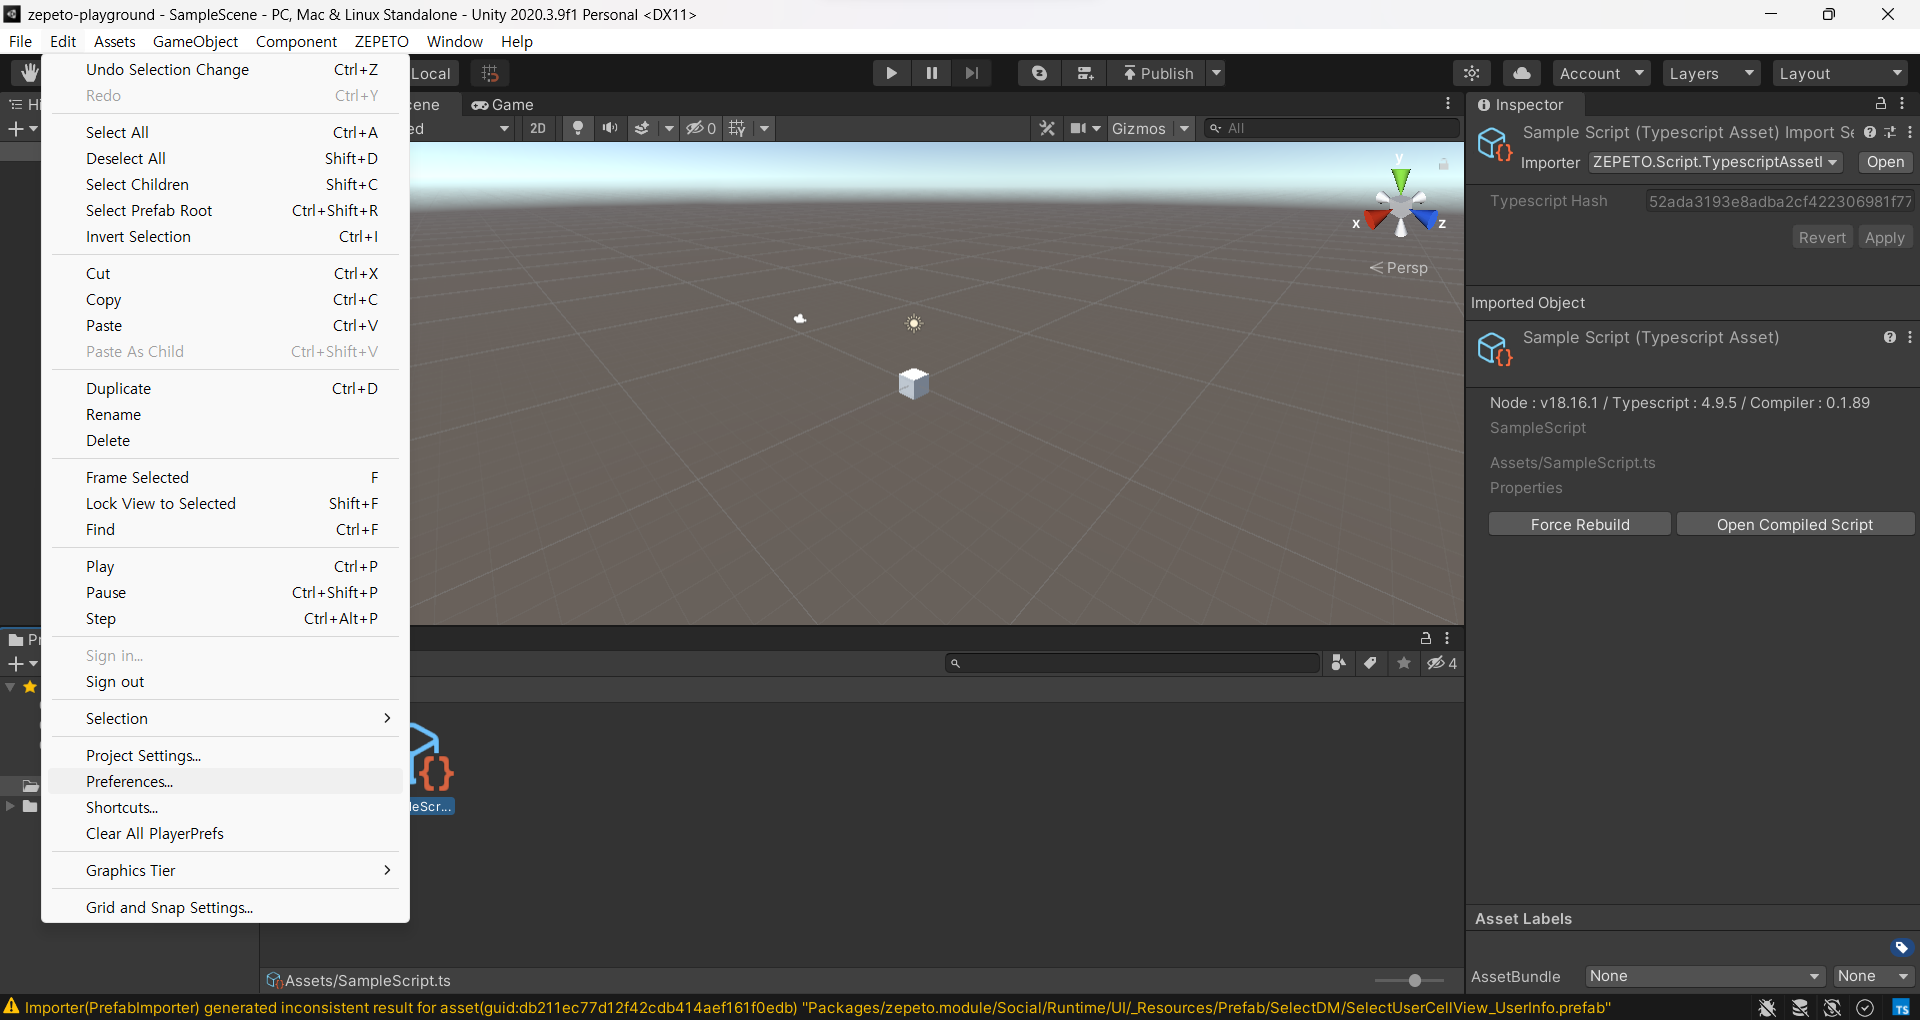Click Open Compiled Script button
1920x1020 pixels.
[1795, 524]
